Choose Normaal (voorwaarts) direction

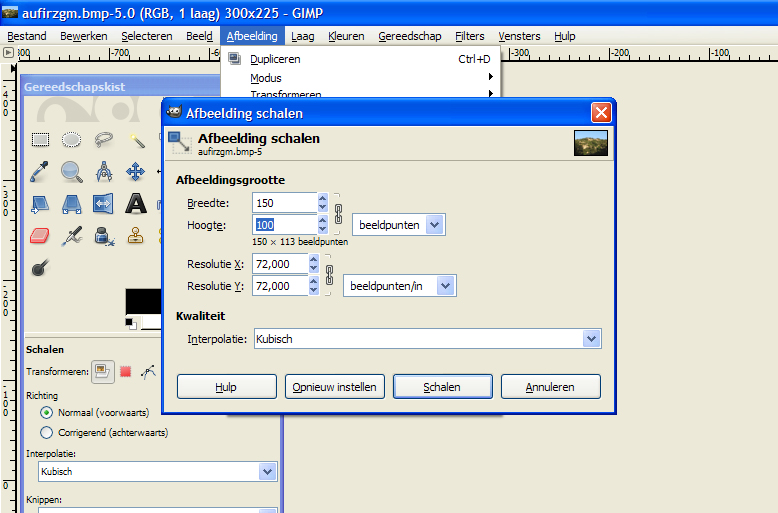click(46, 413)
